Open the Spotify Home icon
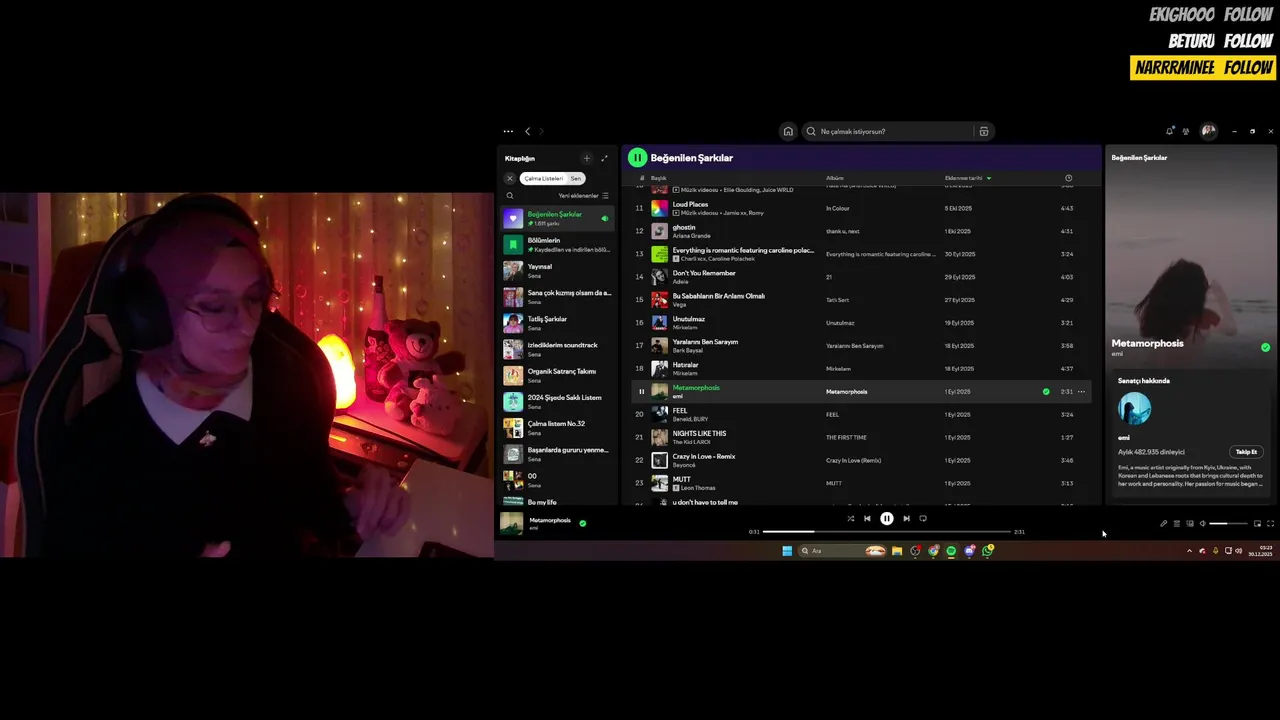The height and width of the screenshot is (720, 1280). pos(788,131)
